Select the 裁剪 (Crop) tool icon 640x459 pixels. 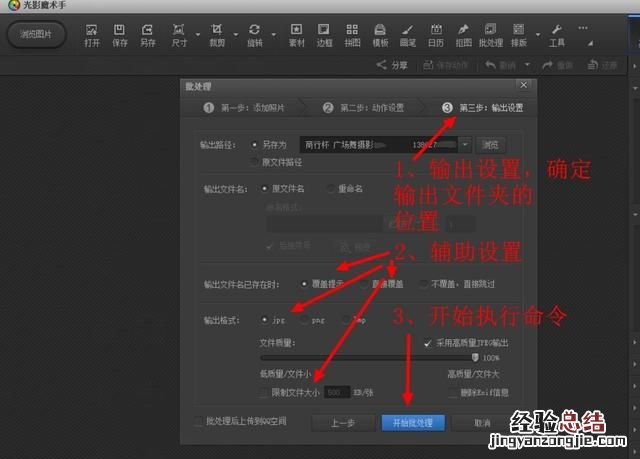point(217,35)
